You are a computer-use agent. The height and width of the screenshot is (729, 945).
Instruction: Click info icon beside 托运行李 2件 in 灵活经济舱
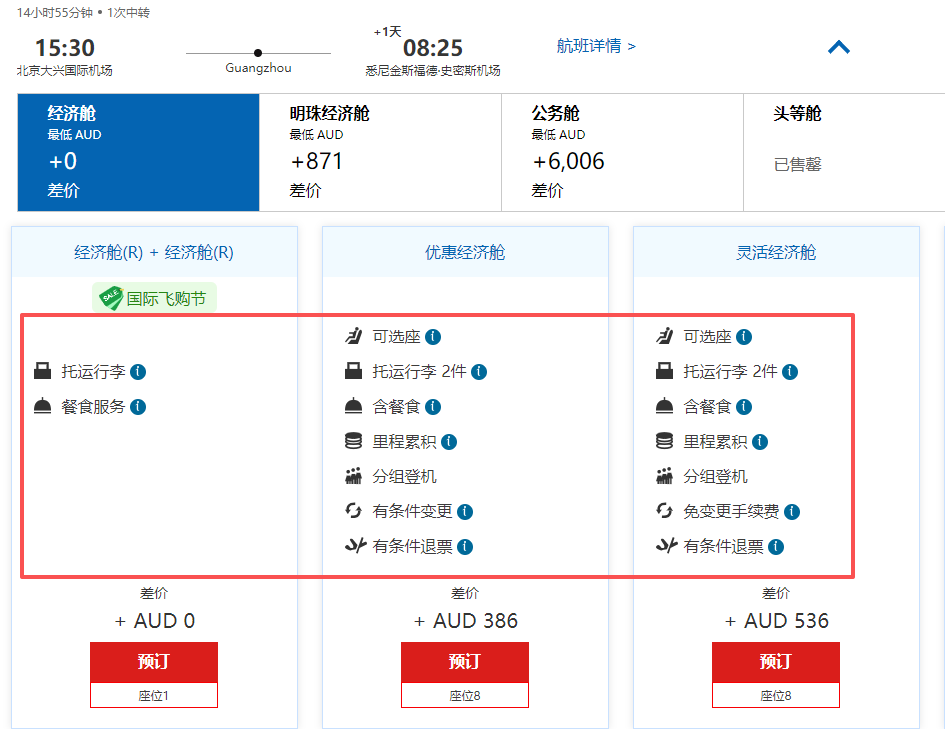tap(790, 372)
